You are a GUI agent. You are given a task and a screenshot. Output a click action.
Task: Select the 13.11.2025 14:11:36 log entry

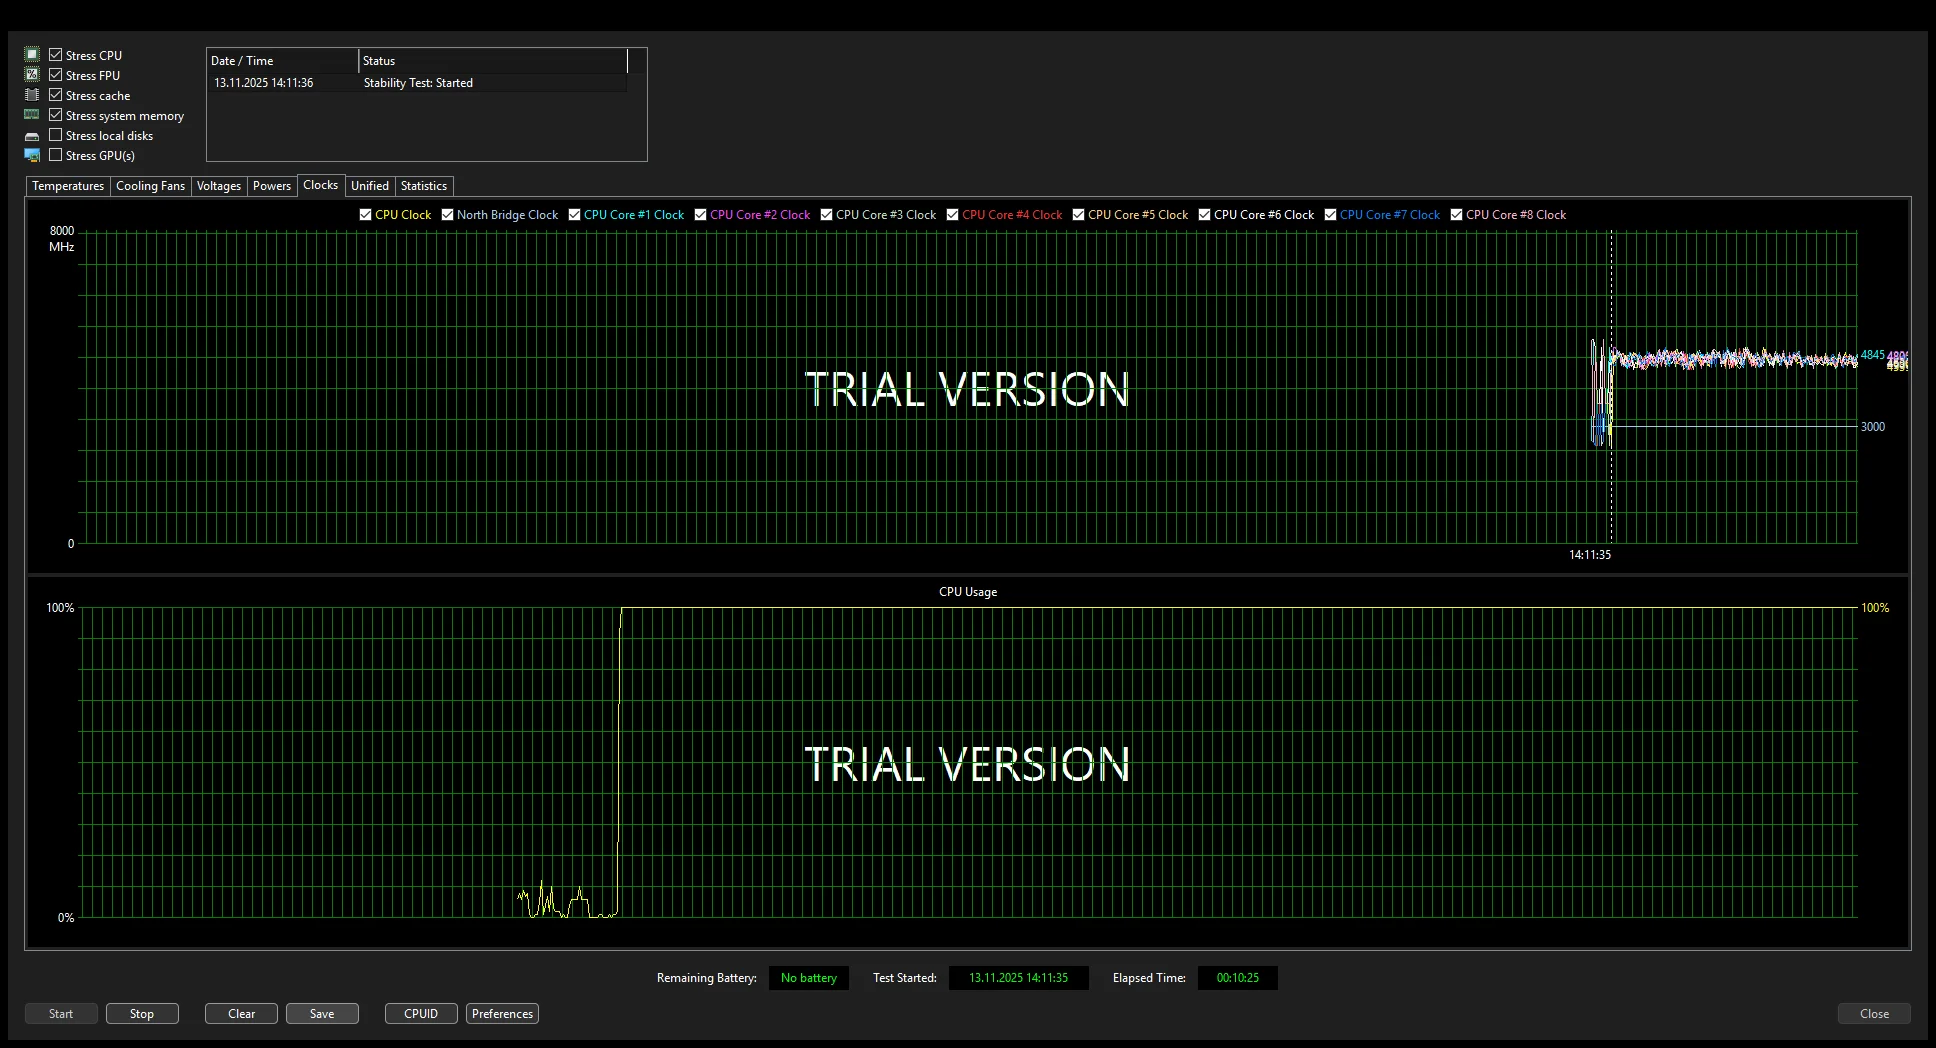pyautogui.click(x=417, y=83)
